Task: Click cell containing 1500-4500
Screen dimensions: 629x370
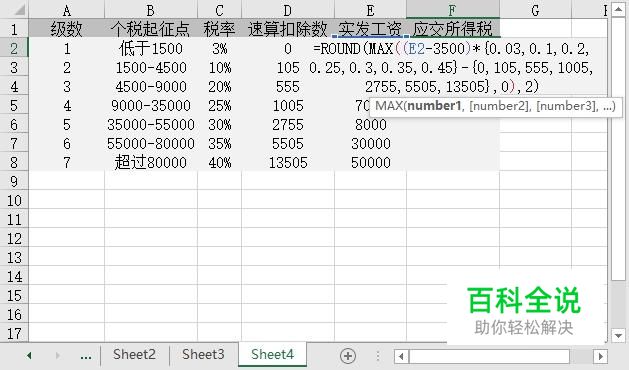Action: coord(151,67)
